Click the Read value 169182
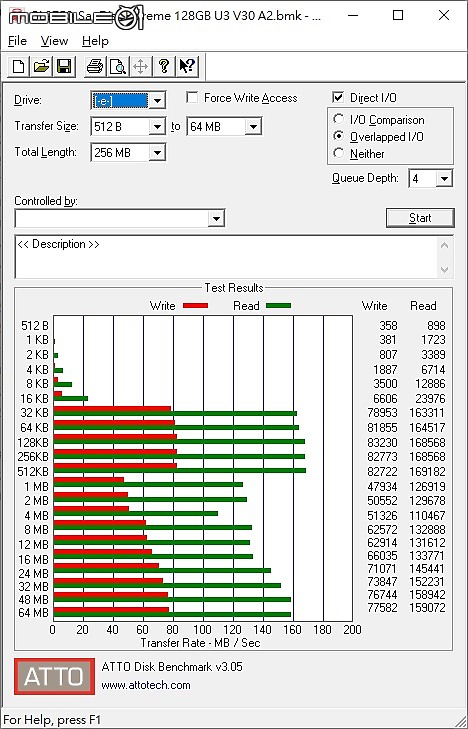Screen dimensions: 468x729 point(427,471)
